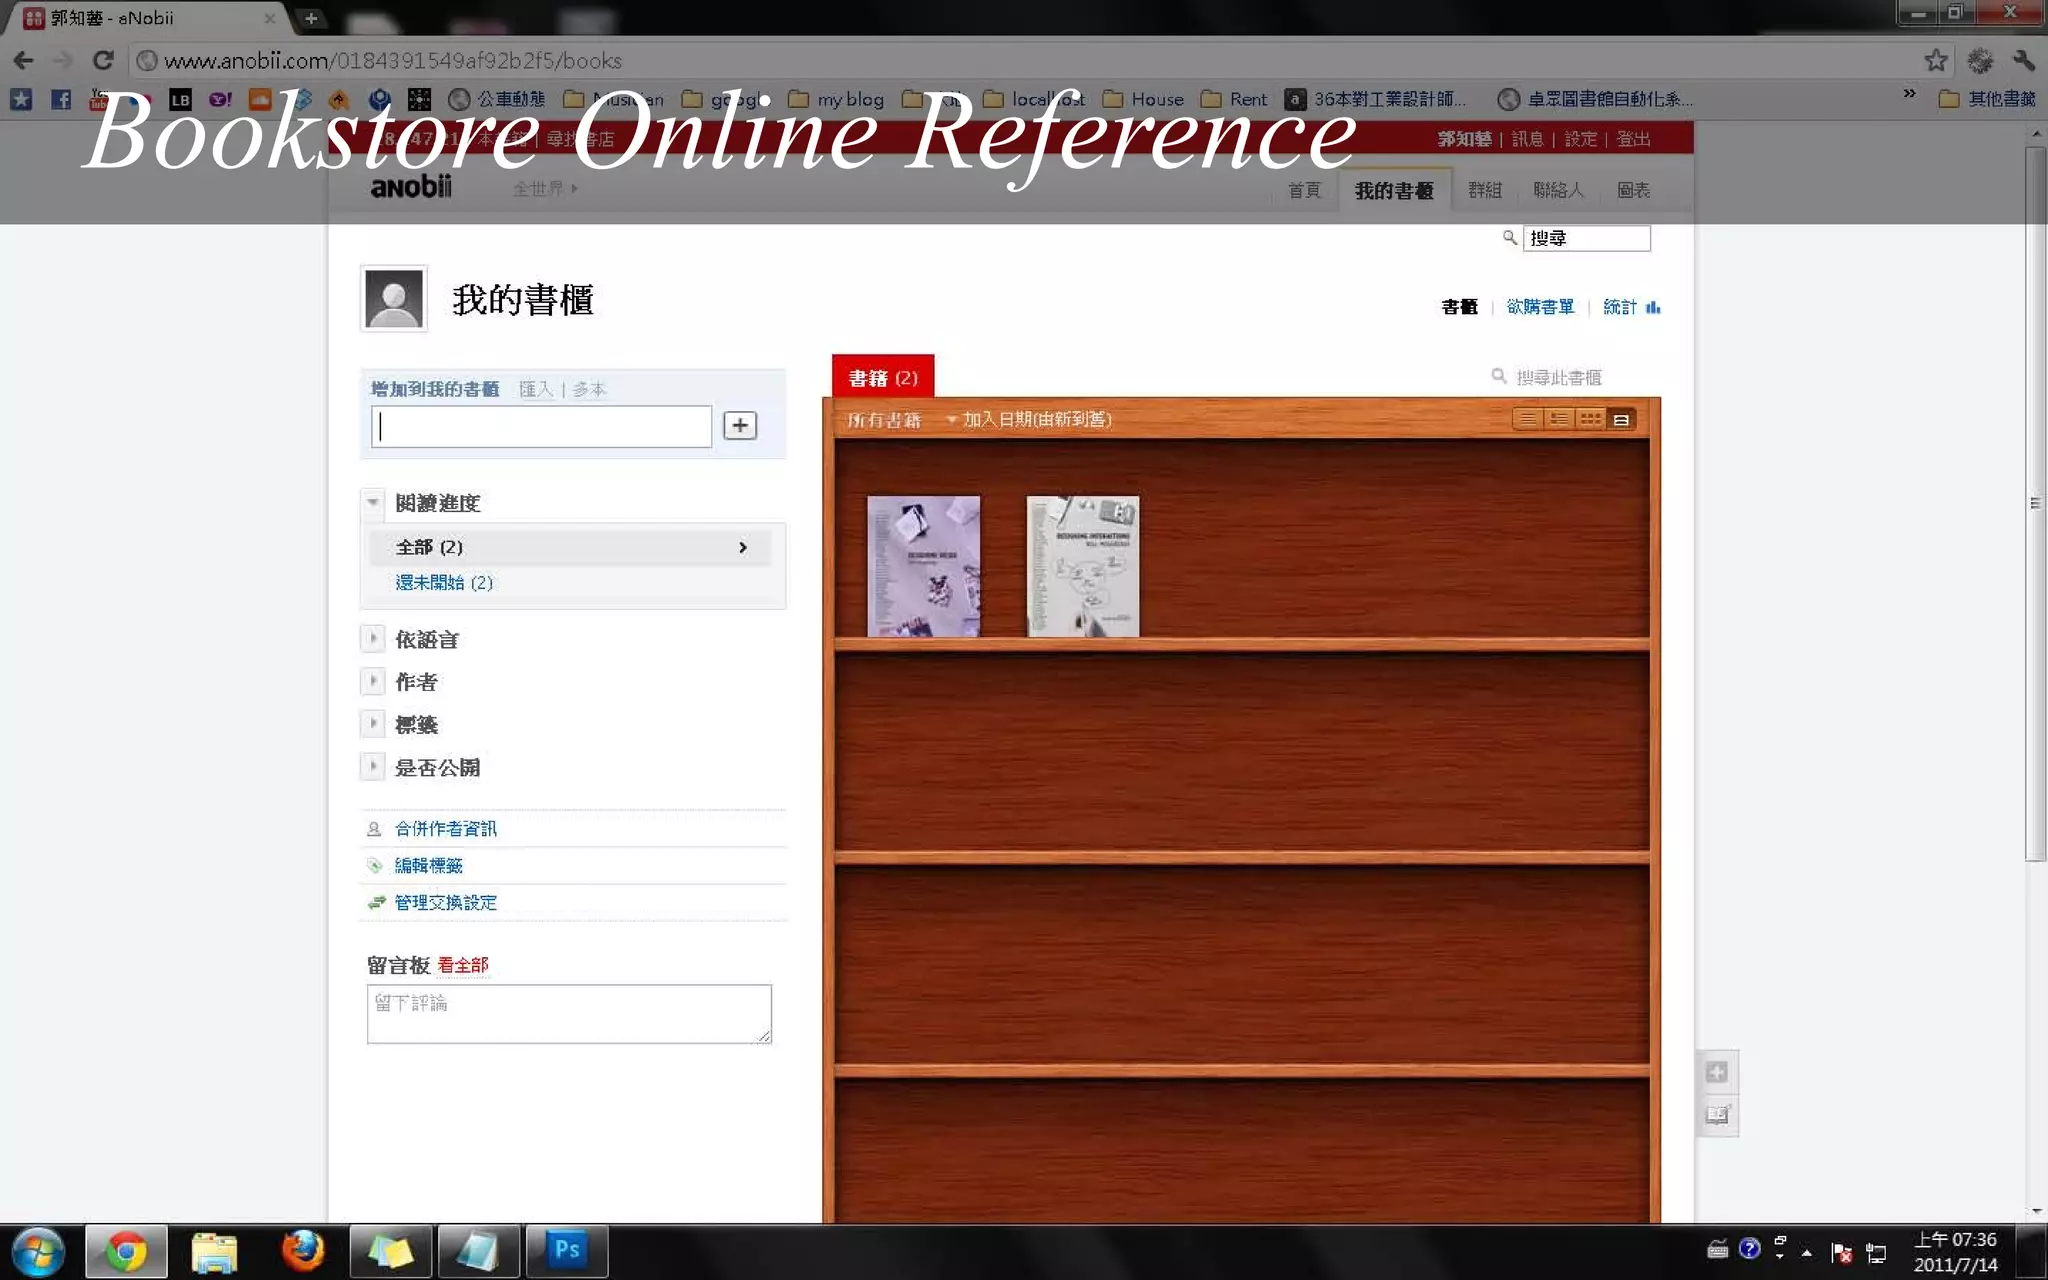The height and width of the screenshot is (1280, 2048).
Task: Click the 多本 multiple books link
Action: [589, 389]
